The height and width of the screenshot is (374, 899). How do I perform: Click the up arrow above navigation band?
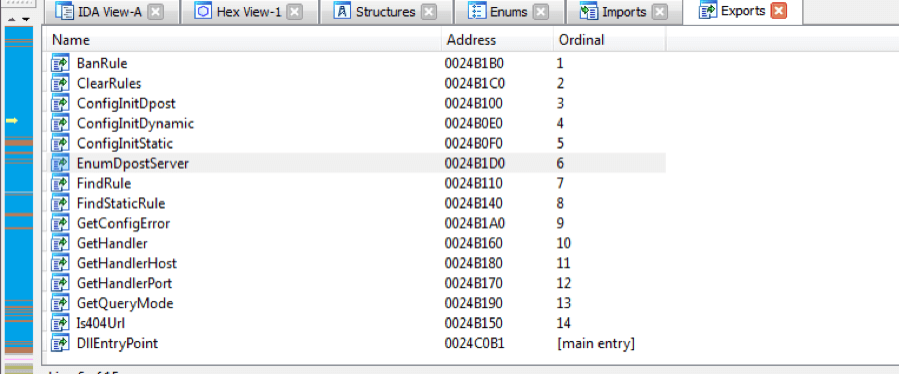pos(10,20)
